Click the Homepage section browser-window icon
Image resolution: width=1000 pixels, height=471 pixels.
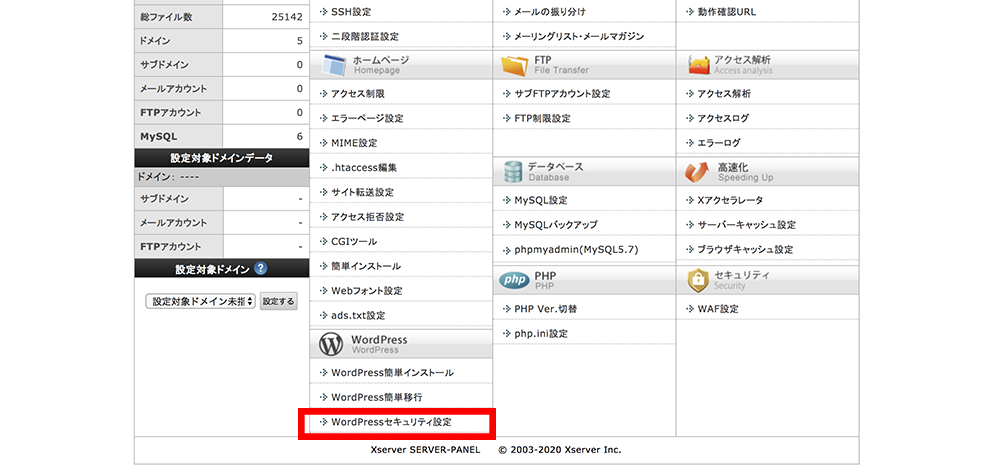coord(334,64)
